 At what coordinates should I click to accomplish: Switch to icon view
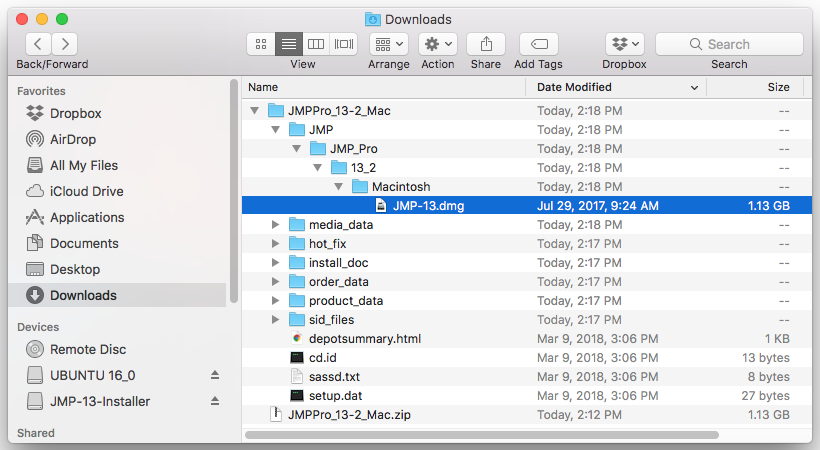[261, 44]
